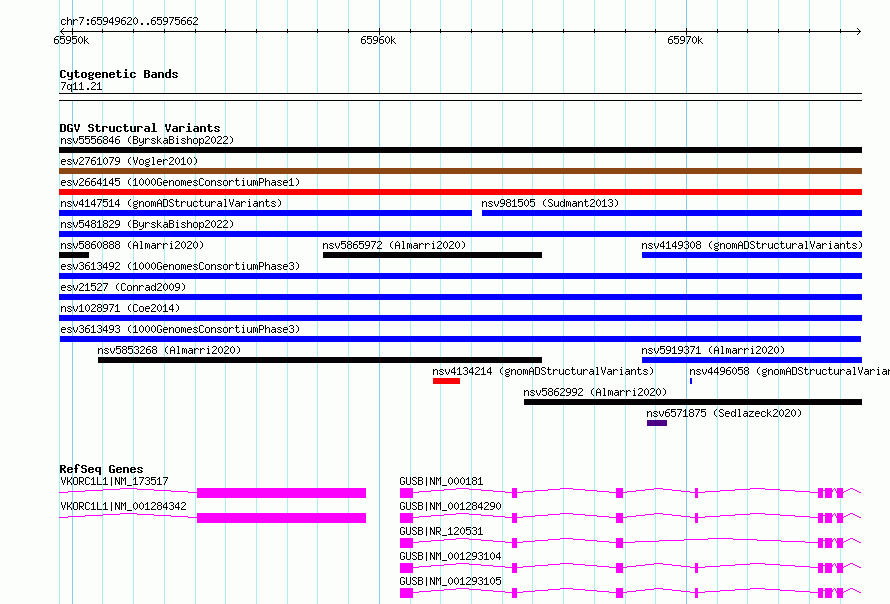
Task: Click the short black nsv5860888 Almarri2020 bar
Action: (x=74, y=255)
